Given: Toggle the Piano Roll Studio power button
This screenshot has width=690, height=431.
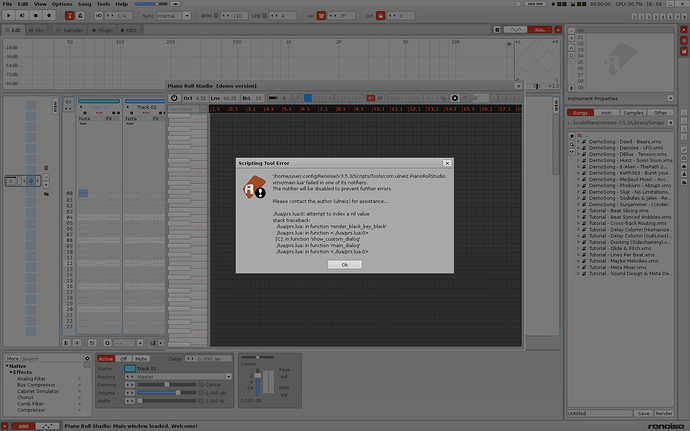Looking at the screenshot, I should pos(174,97).
